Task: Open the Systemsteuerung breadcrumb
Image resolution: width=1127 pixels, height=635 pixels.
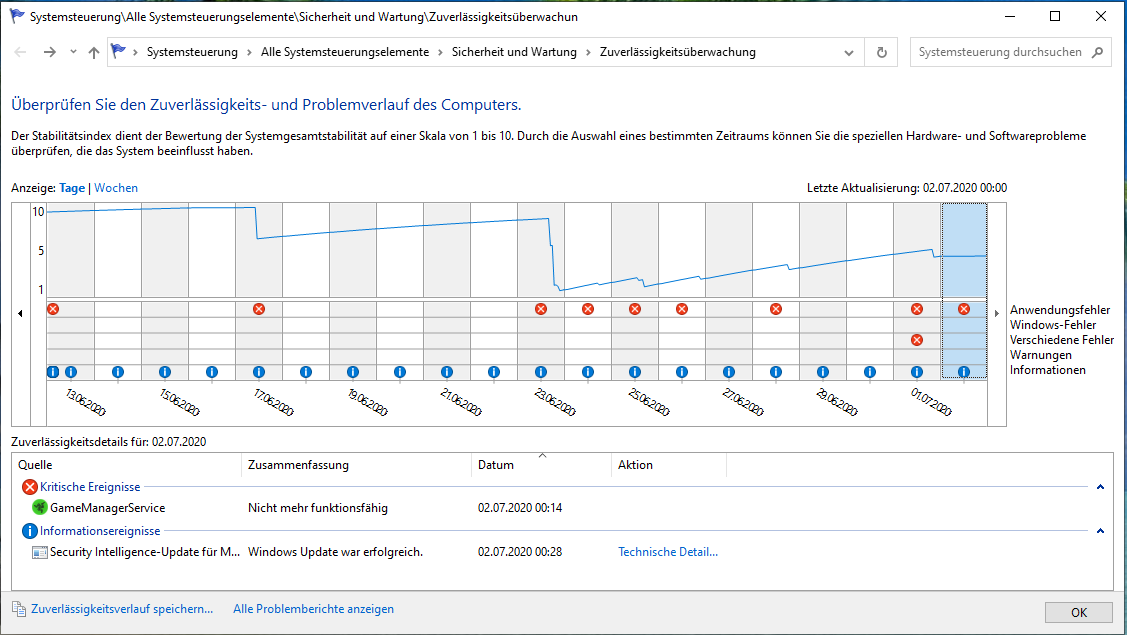Action: [x=192, y=52]
